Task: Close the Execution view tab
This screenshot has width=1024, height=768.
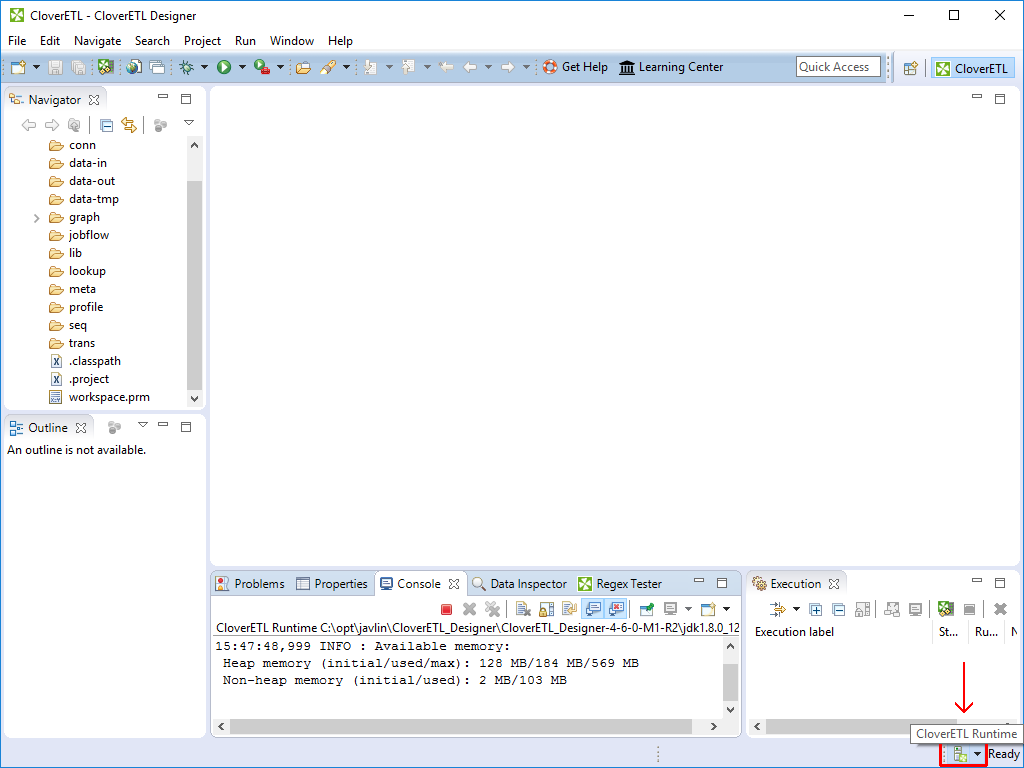Action: click(x=833, y=584)
